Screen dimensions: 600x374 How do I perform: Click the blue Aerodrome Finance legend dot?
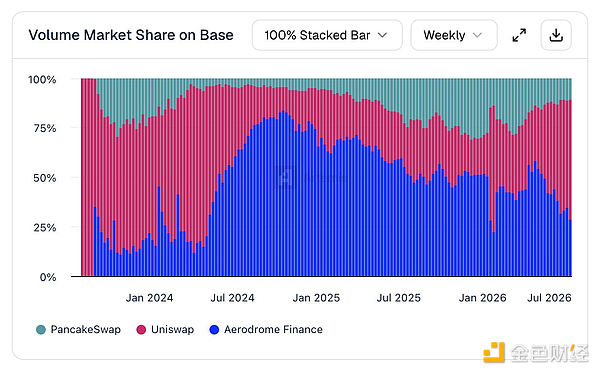(x=214, y=330)
